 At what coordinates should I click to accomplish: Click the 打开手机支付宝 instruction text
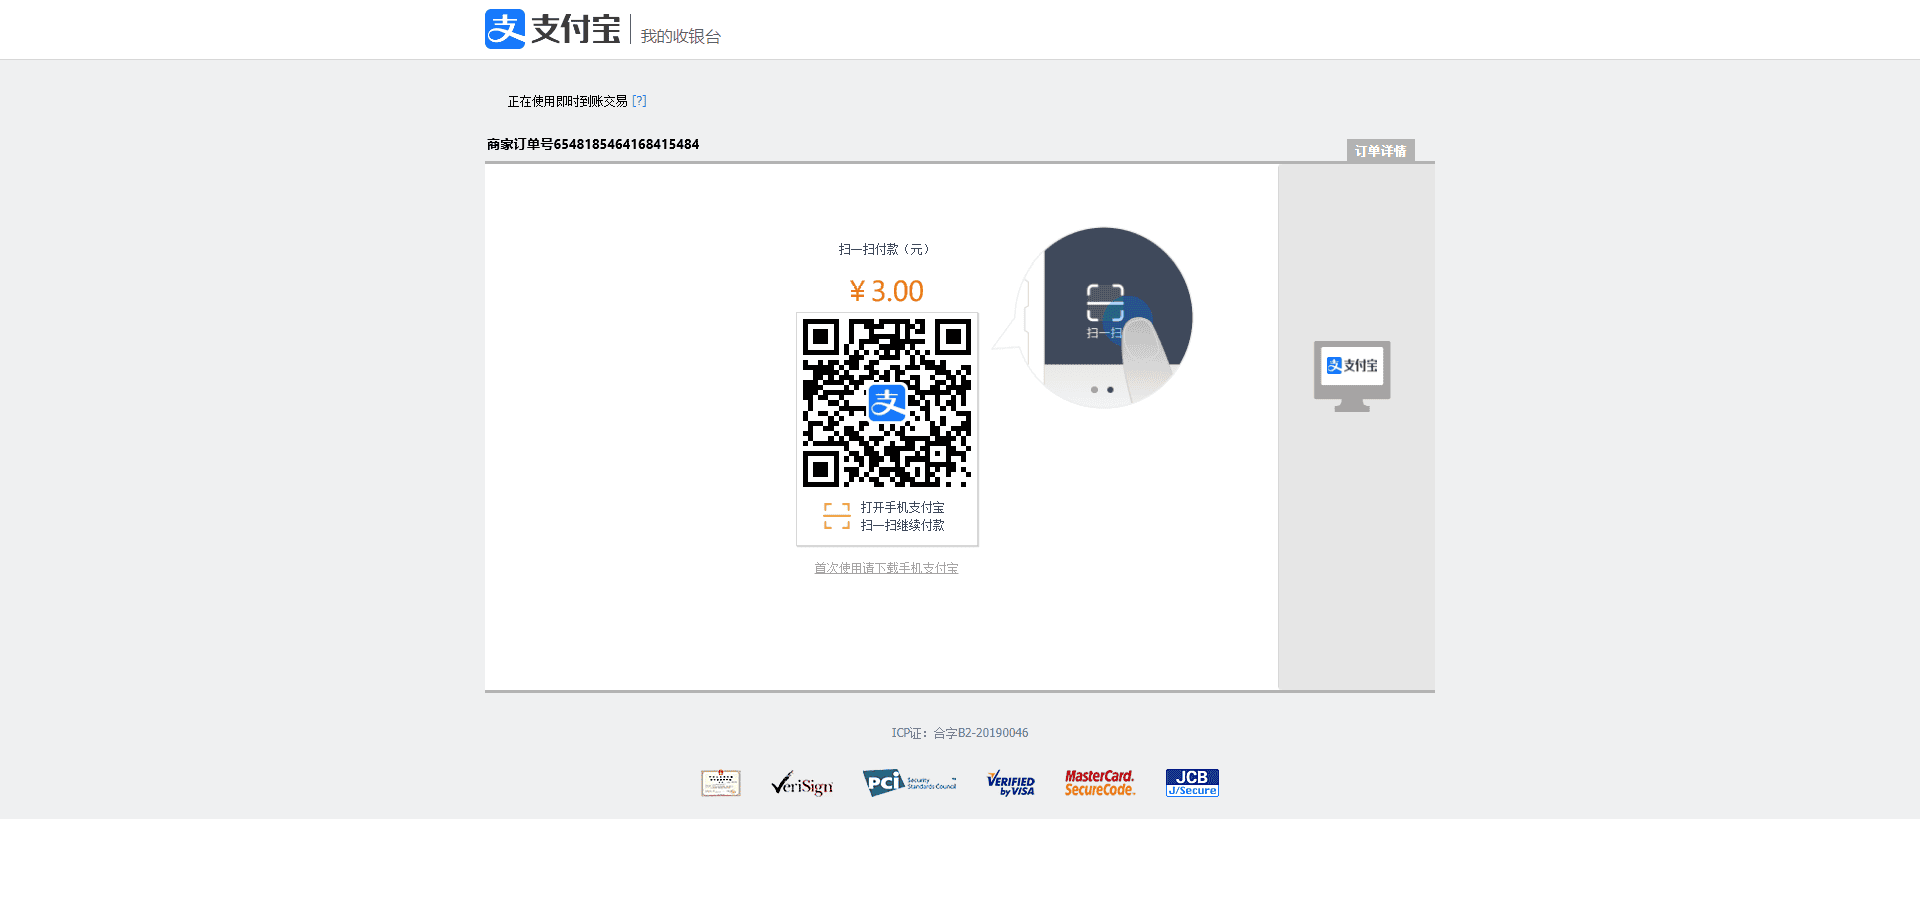point(902,508)
